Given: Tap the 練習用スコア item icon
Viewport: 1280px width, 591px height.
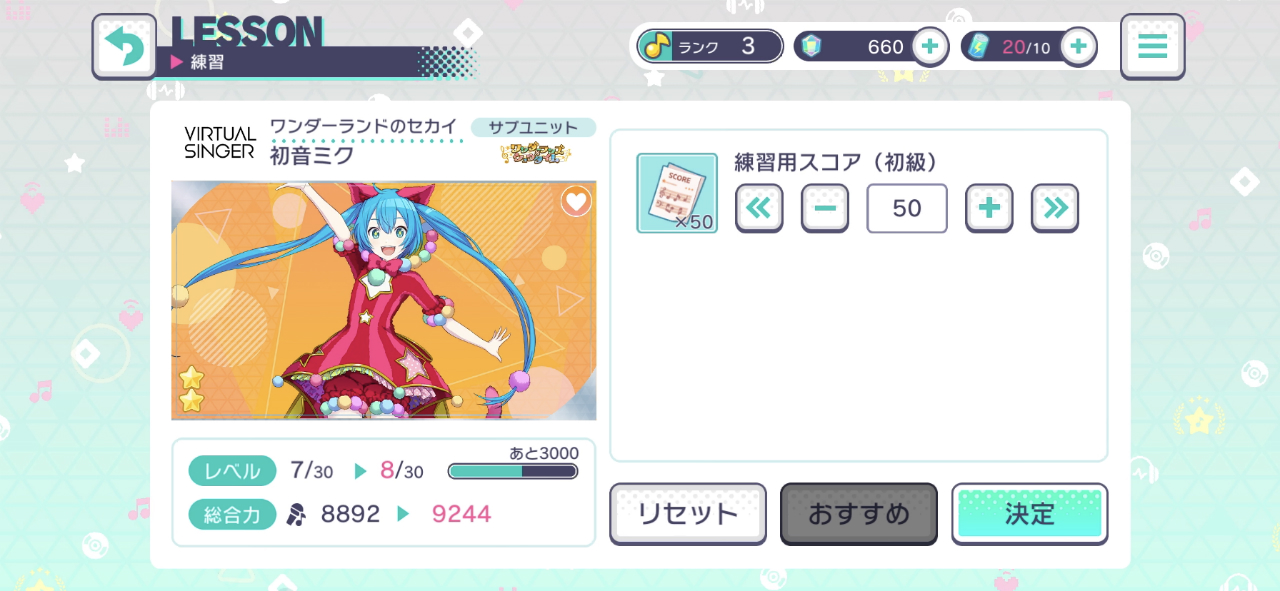Looking at the screenshot, I should pos(677,193).
